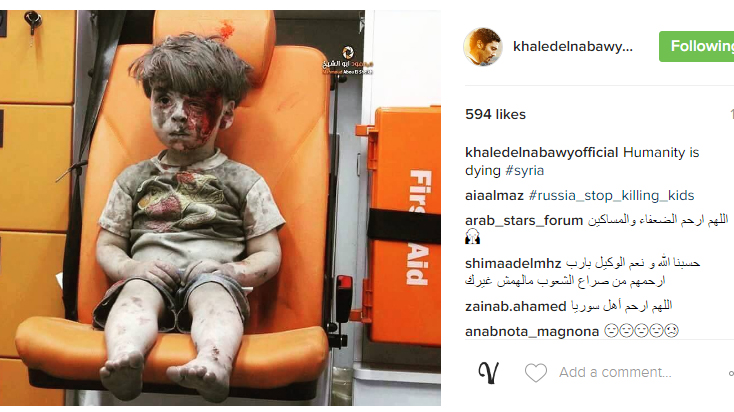Click the photographer watermark logo on photo
Screen dimensions: 734x412
click(348, 52)
